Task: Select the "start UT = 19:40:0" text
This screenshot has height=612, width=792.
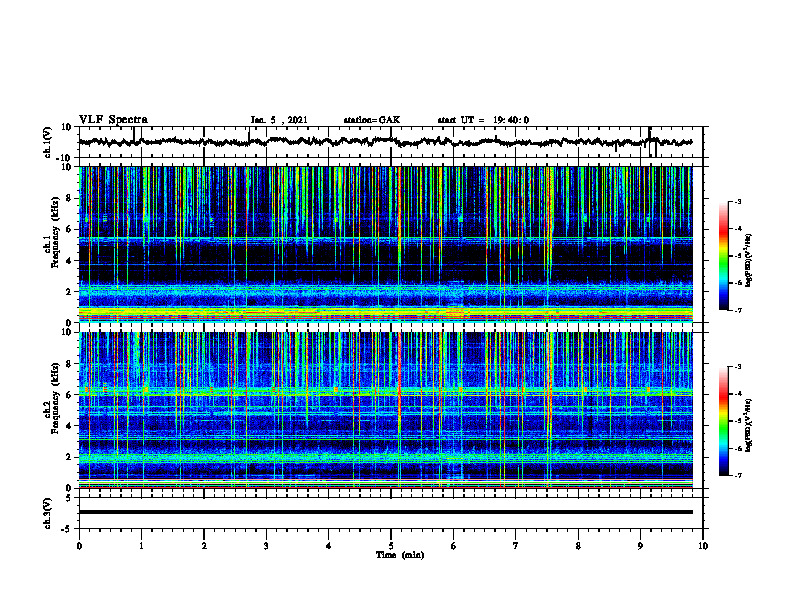Action: click(483, 120)
